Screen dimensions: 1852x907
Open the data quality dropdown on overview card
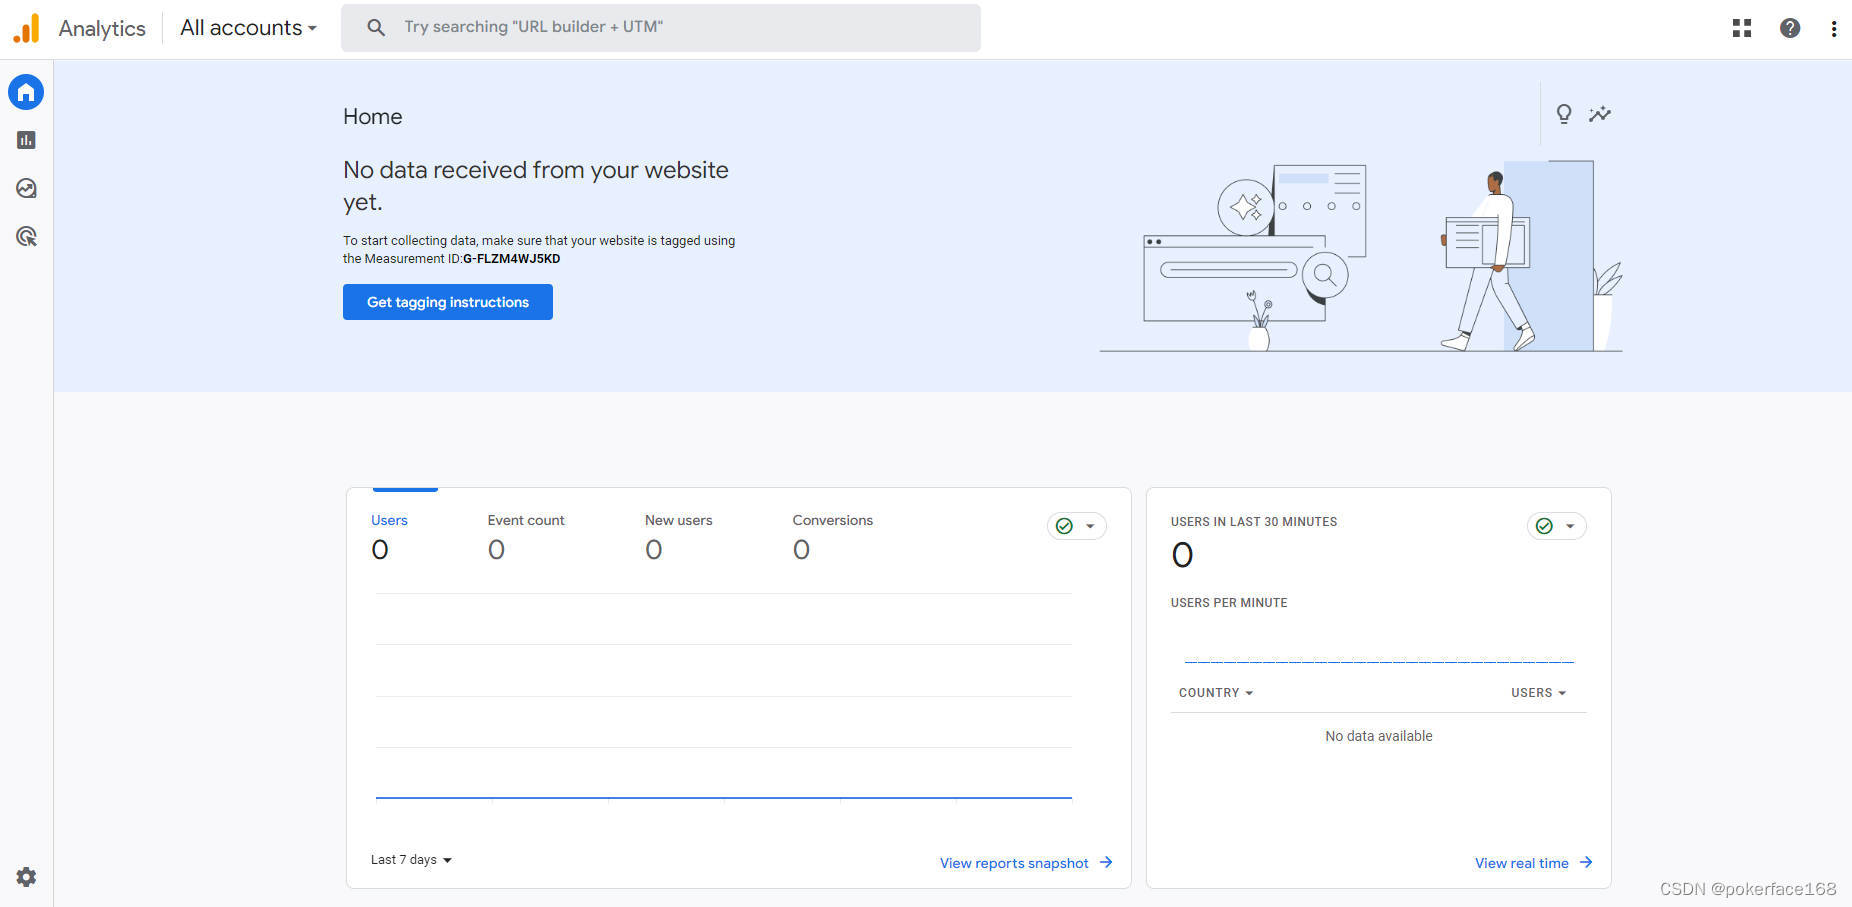1077,526
